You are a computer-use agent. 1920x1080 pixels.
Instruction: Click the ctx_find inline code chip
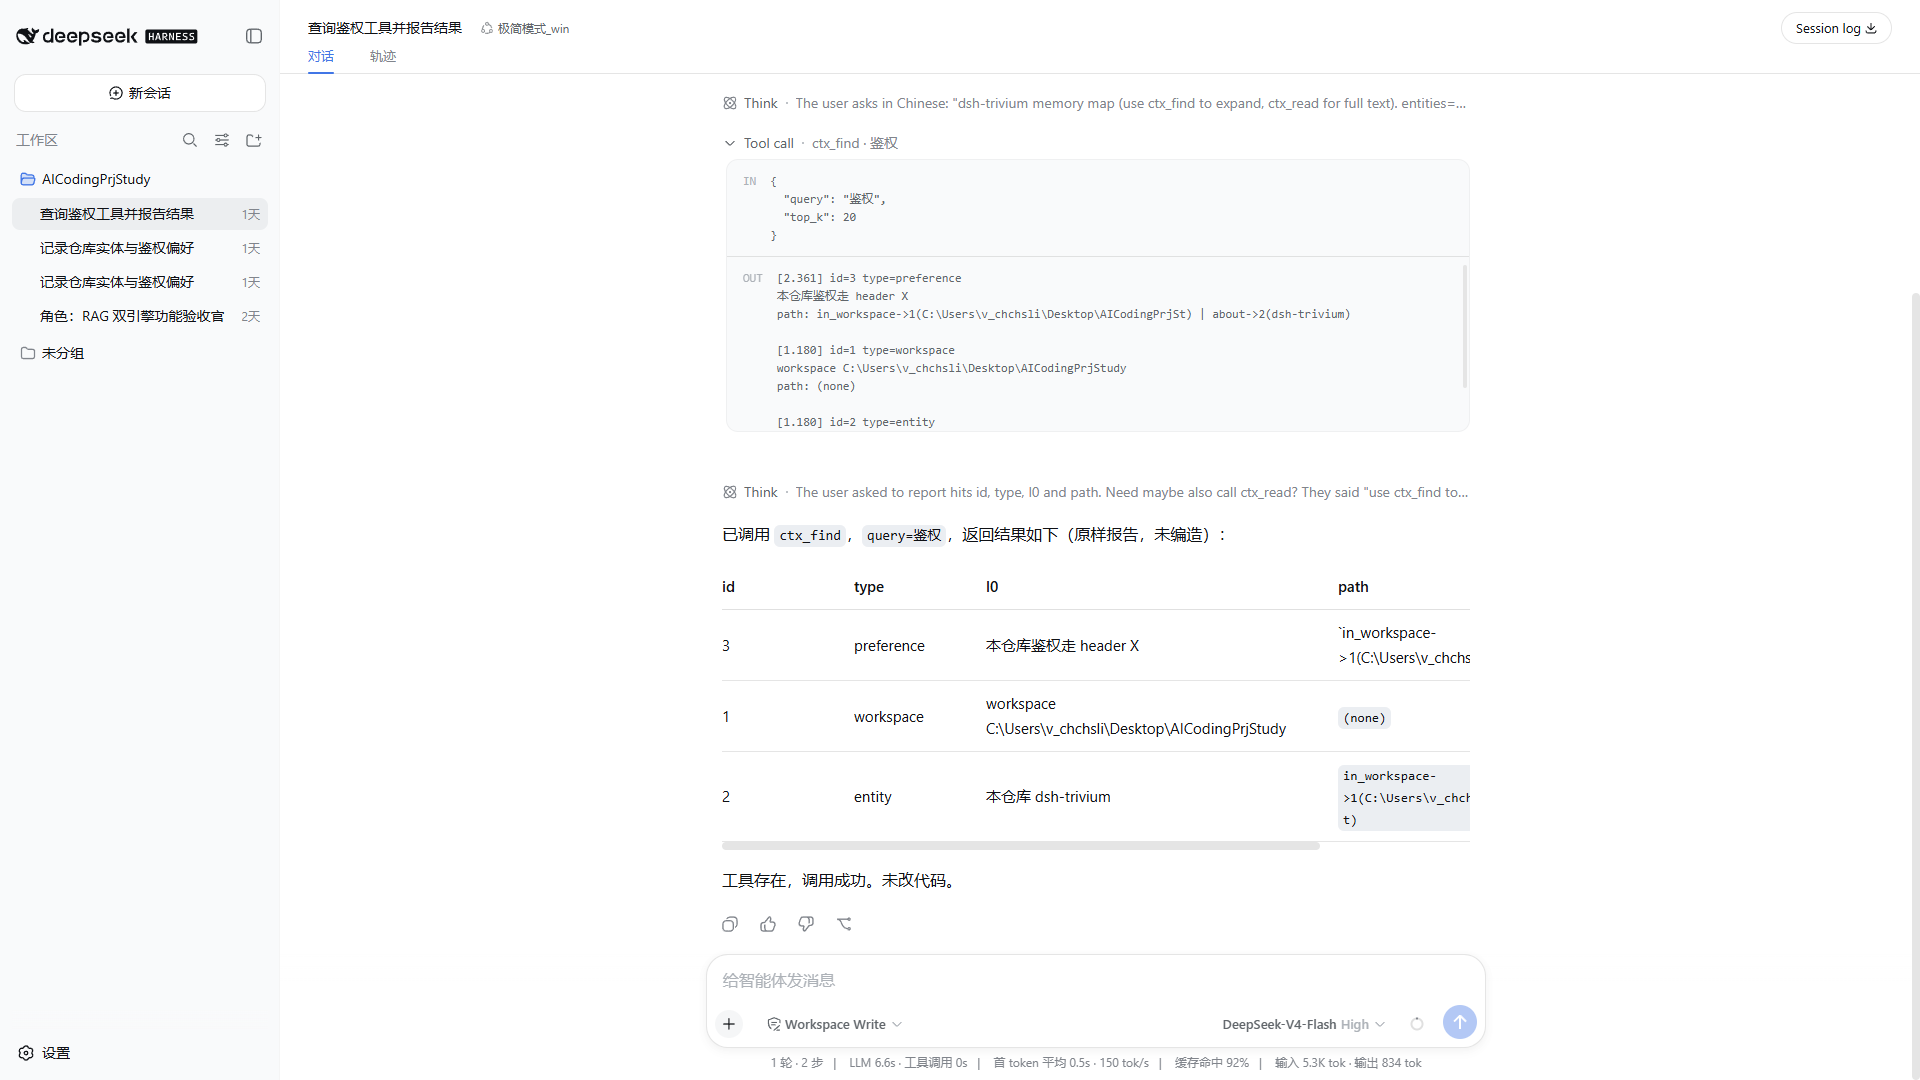click(810, 536)
